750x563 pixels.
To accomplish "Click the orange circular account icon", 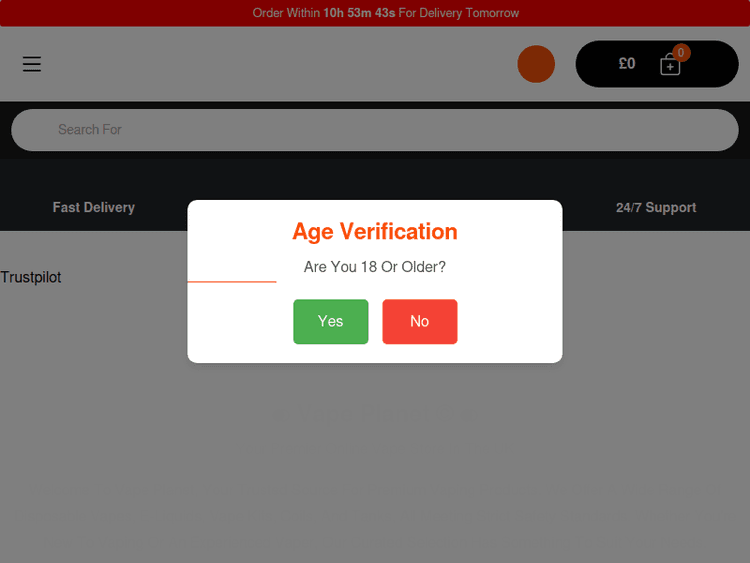I will 536,64.
